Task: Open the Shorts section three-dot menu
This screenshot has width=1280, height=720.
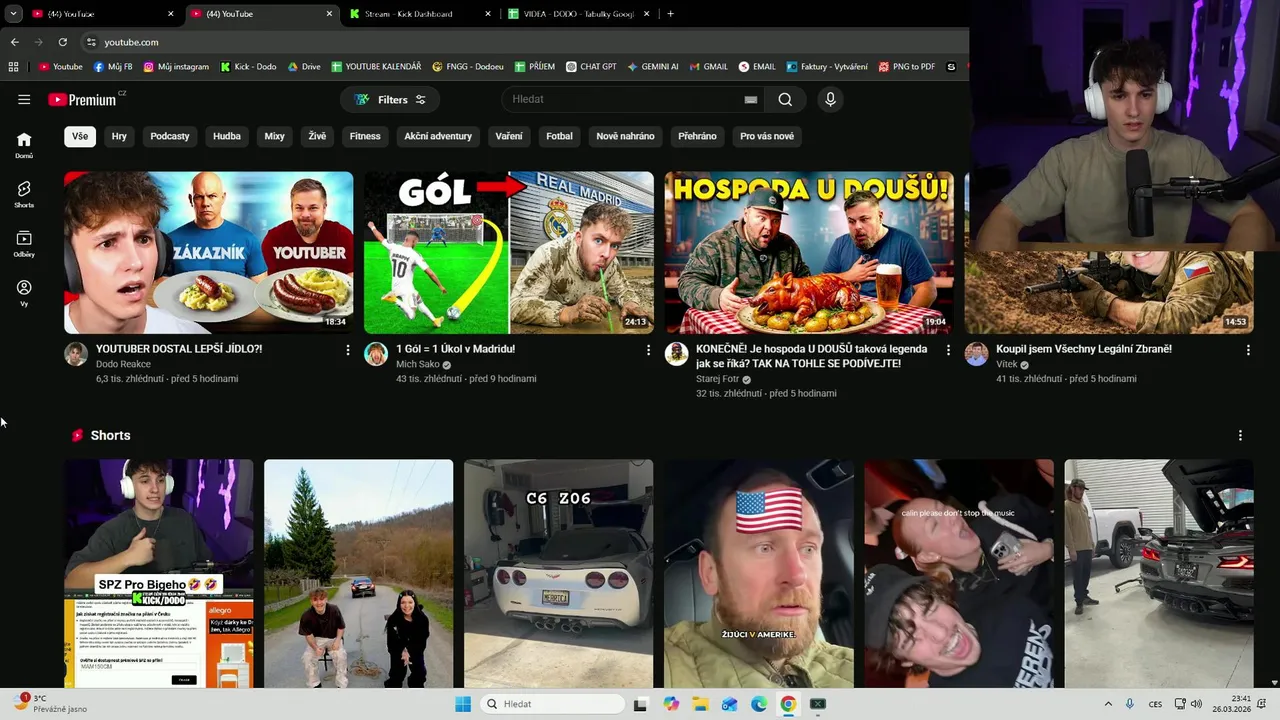Action: (1240, 435)
